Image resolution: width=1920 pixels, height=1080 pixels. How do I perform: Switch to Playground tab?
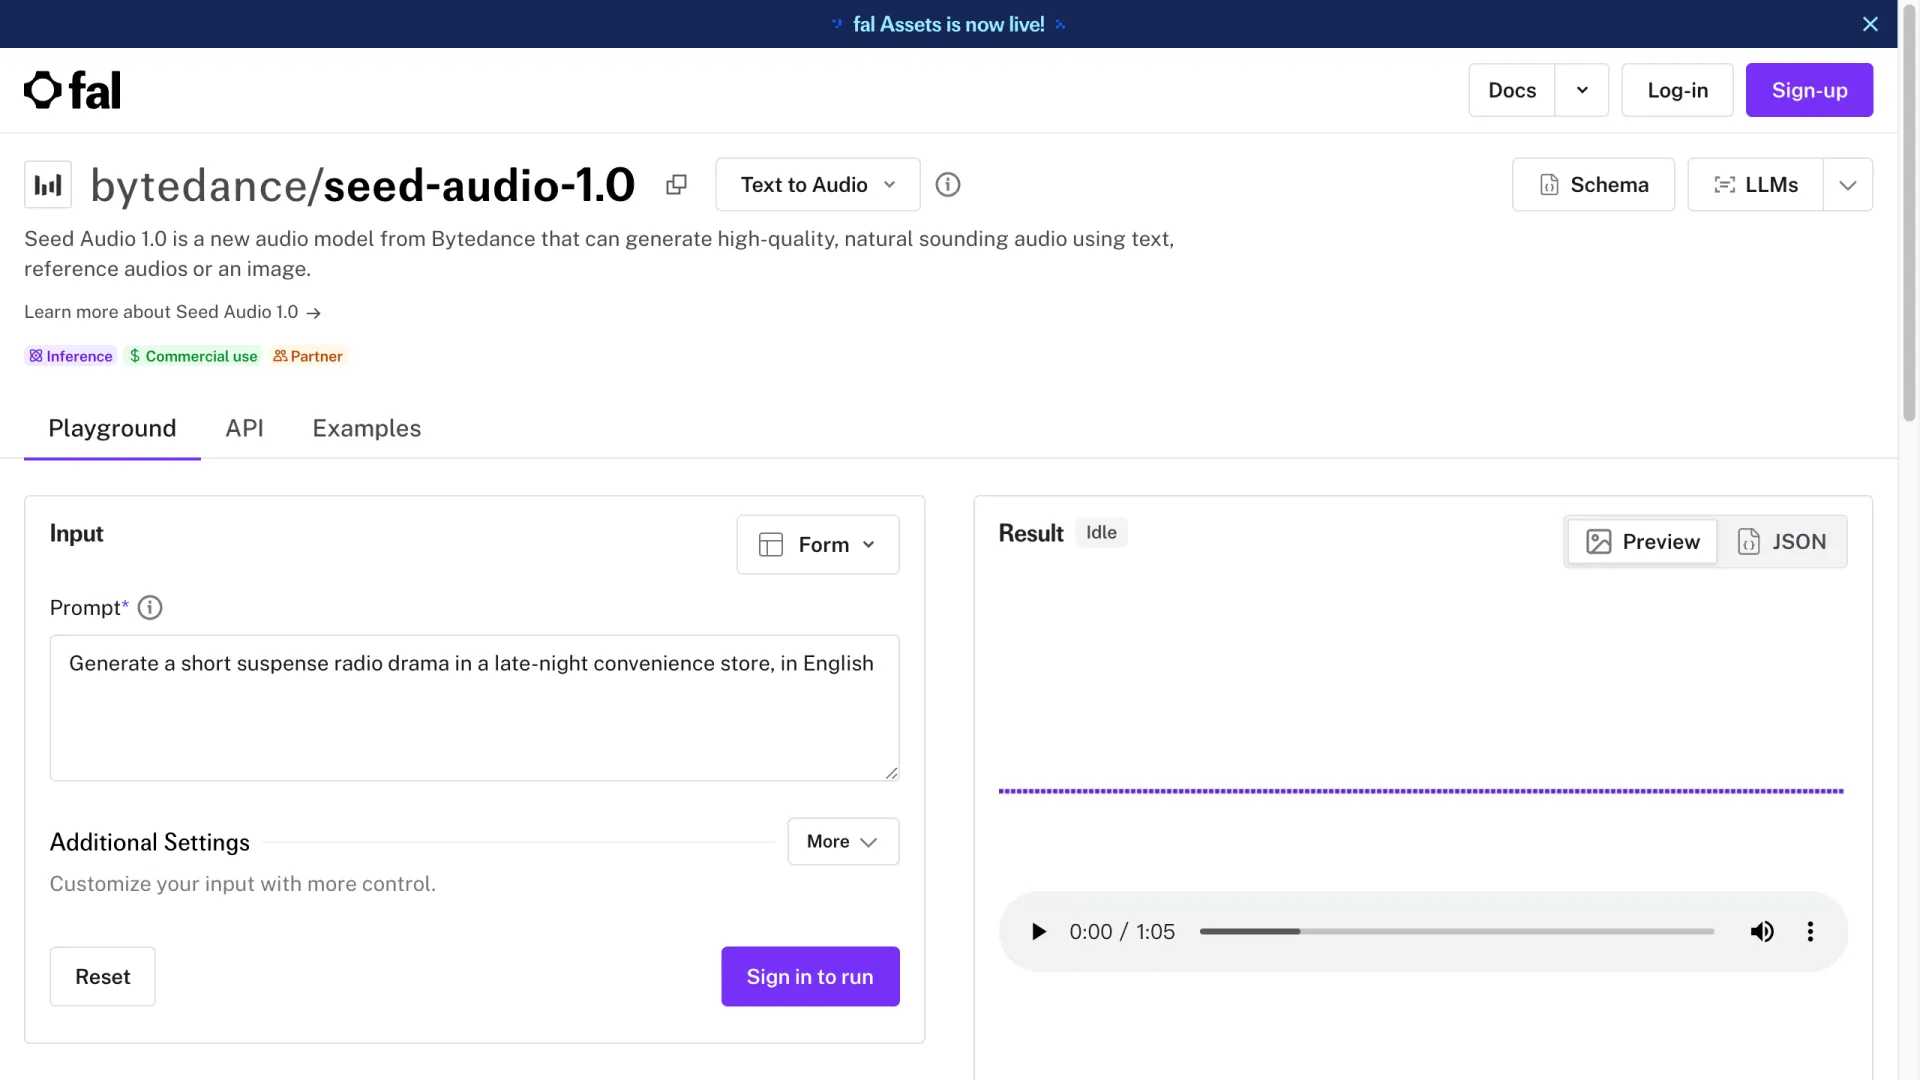[112, 428]
